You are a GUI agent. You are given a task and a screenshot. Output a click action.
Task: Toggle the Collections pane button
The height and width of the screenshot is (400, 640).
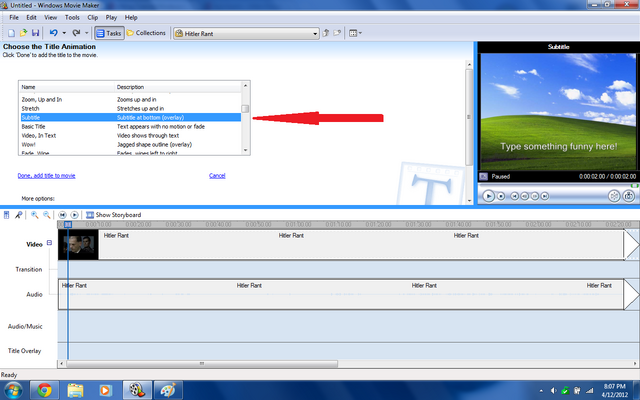pyautogui.click(x=146, y=33)
